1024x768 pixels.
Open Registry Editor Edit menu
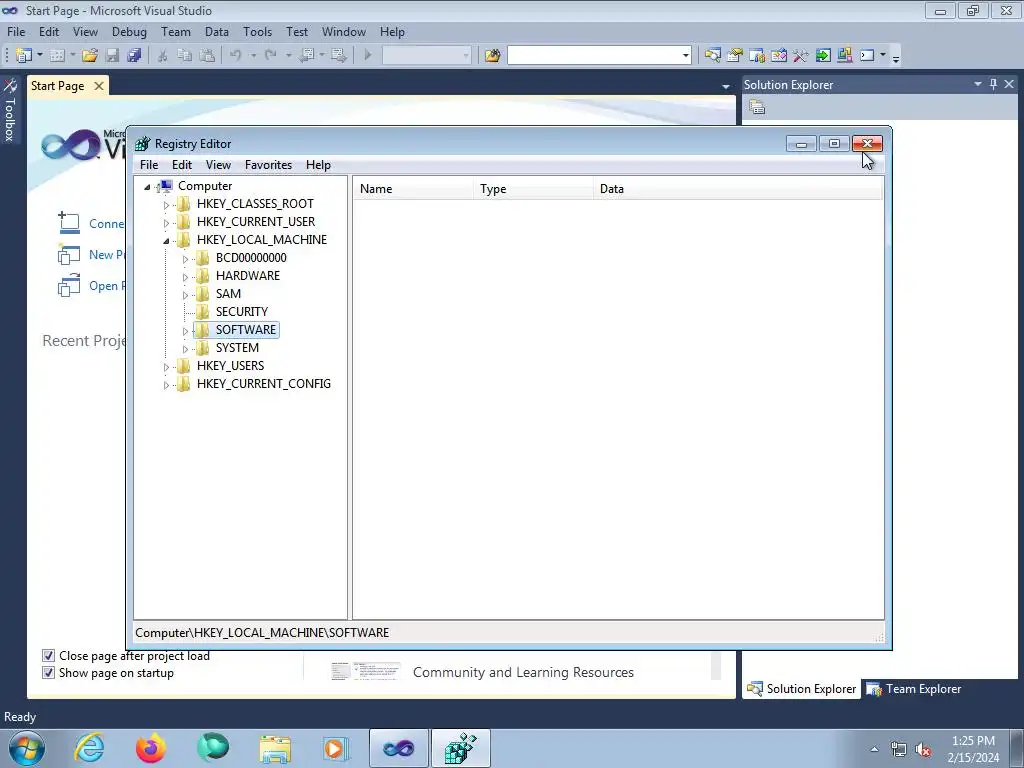tap(182, 165)
